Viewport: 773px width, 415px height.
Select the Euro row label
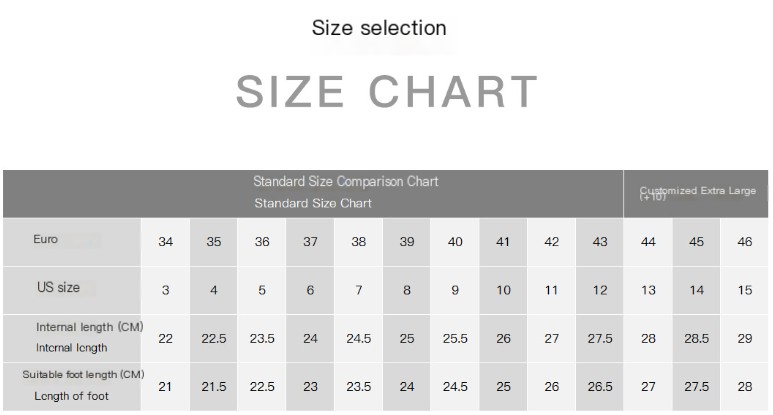(x=46, y=240)
